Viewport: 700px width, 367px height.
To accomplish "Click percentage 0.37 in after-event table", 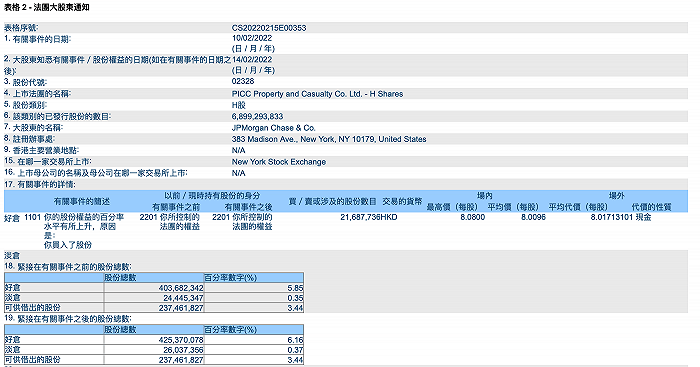I will tap(296, 350).
